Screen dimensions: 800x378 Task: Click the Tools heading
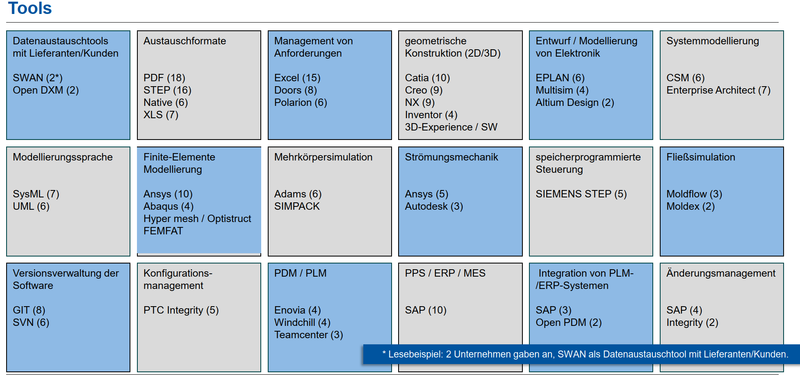click(30, 8)
